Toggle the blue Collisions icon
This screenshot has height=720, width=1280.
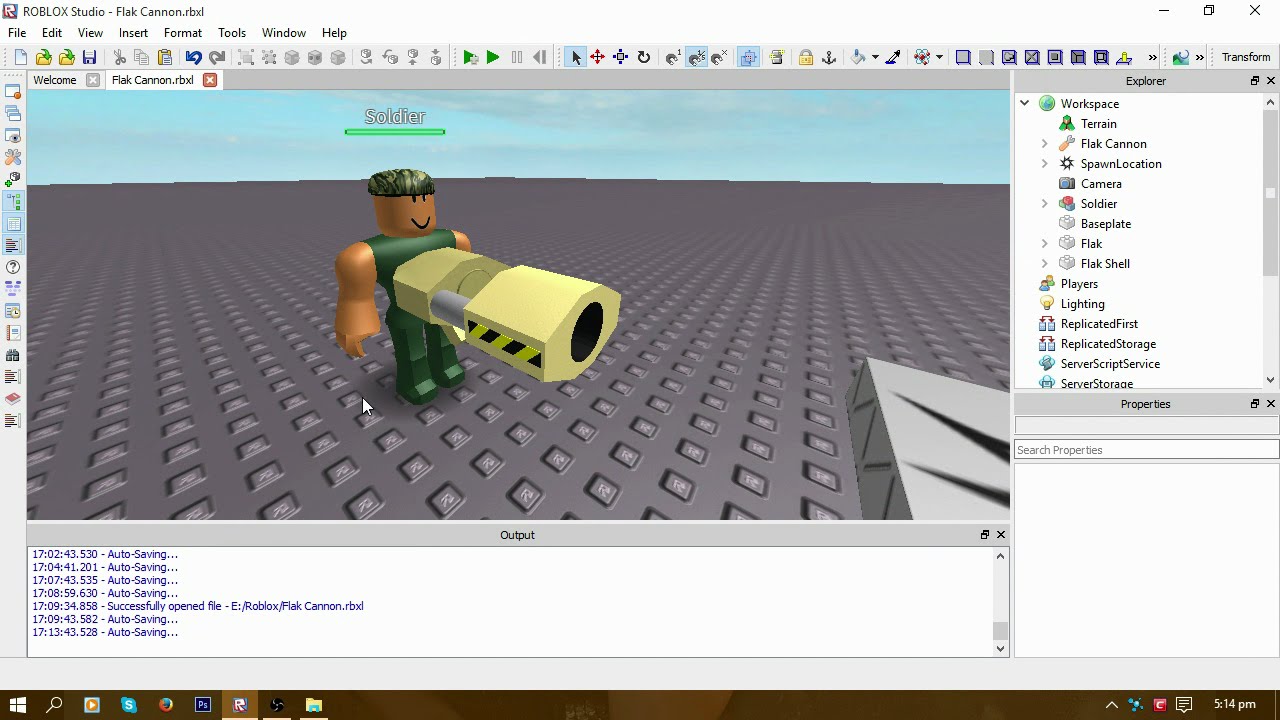(x=748, y=58)
